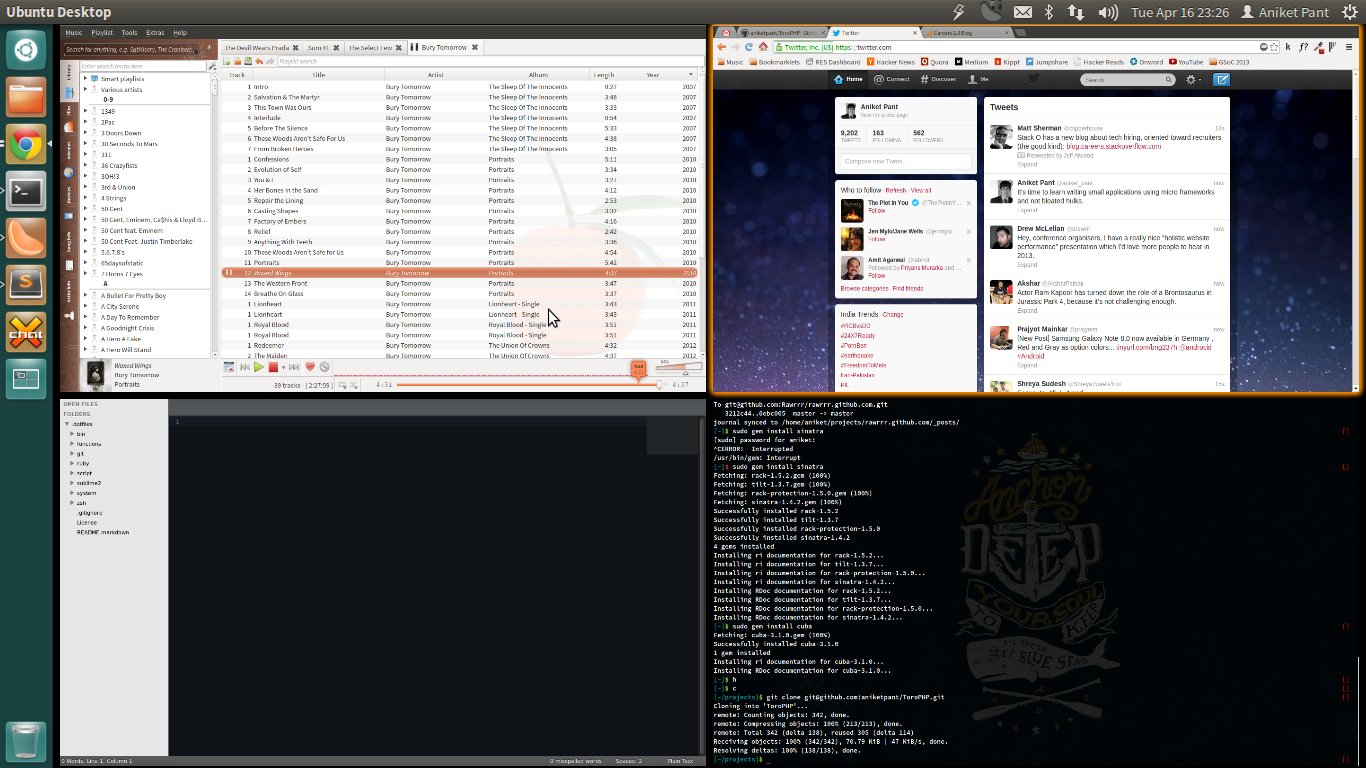Expand the bin folder in Sublime sidebar

(x=73, y=434)
